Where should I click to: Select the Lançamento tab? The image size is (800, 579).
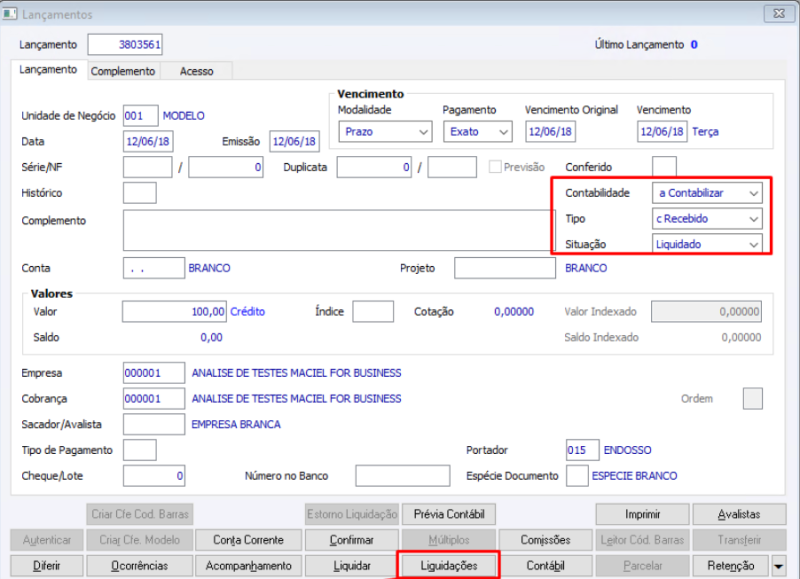[x=48, y=70]
